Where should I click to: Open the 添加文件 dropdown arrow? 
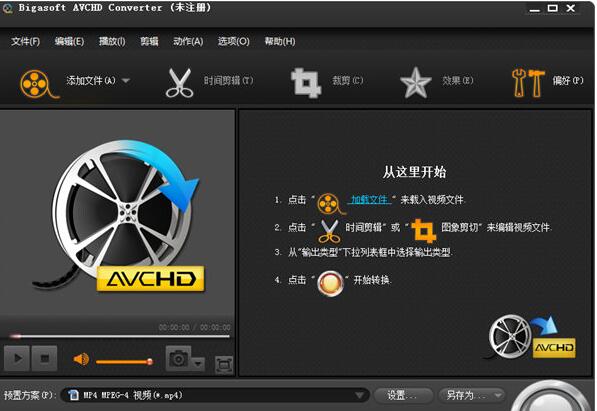pyautogui.click(x=126, y=81)
